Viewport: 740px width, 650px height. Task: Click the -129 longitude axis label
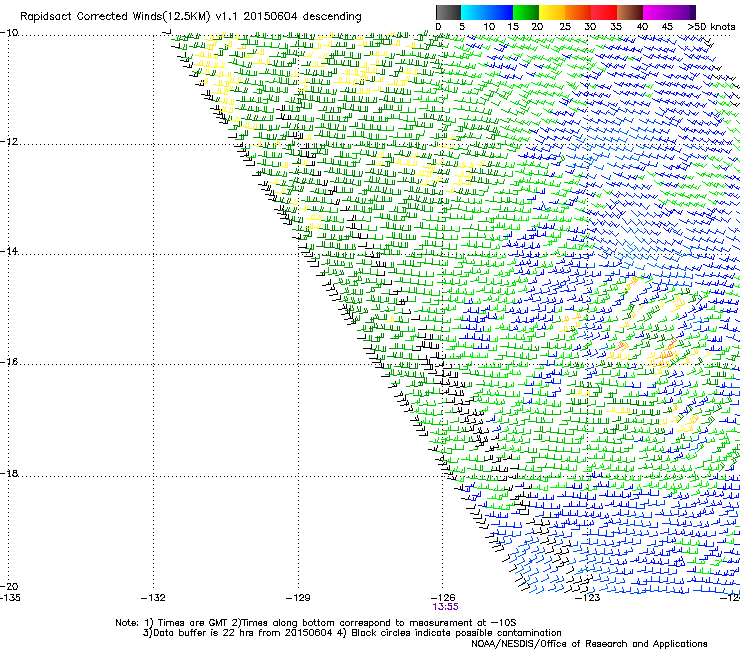tap(298, 598)
